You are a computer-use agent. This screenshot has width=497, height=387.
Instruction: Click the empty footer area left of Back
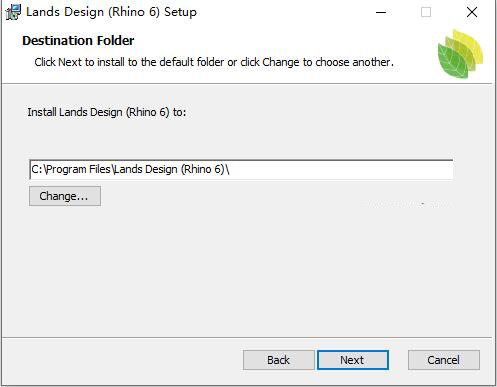122,360
